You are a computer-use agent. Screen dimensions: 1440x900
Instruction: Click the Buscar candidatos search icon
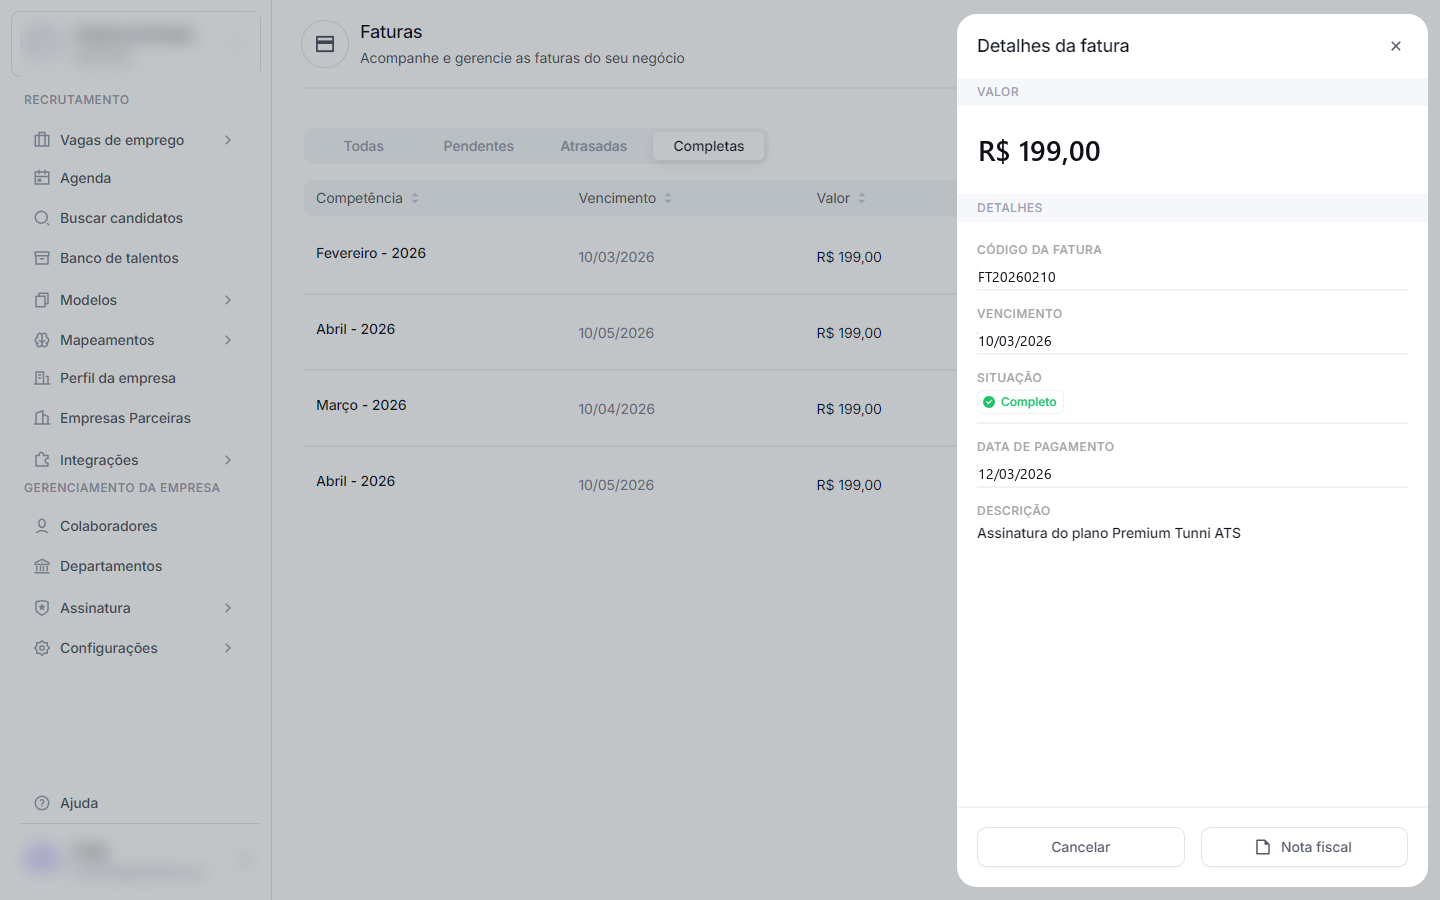[42, 218]
